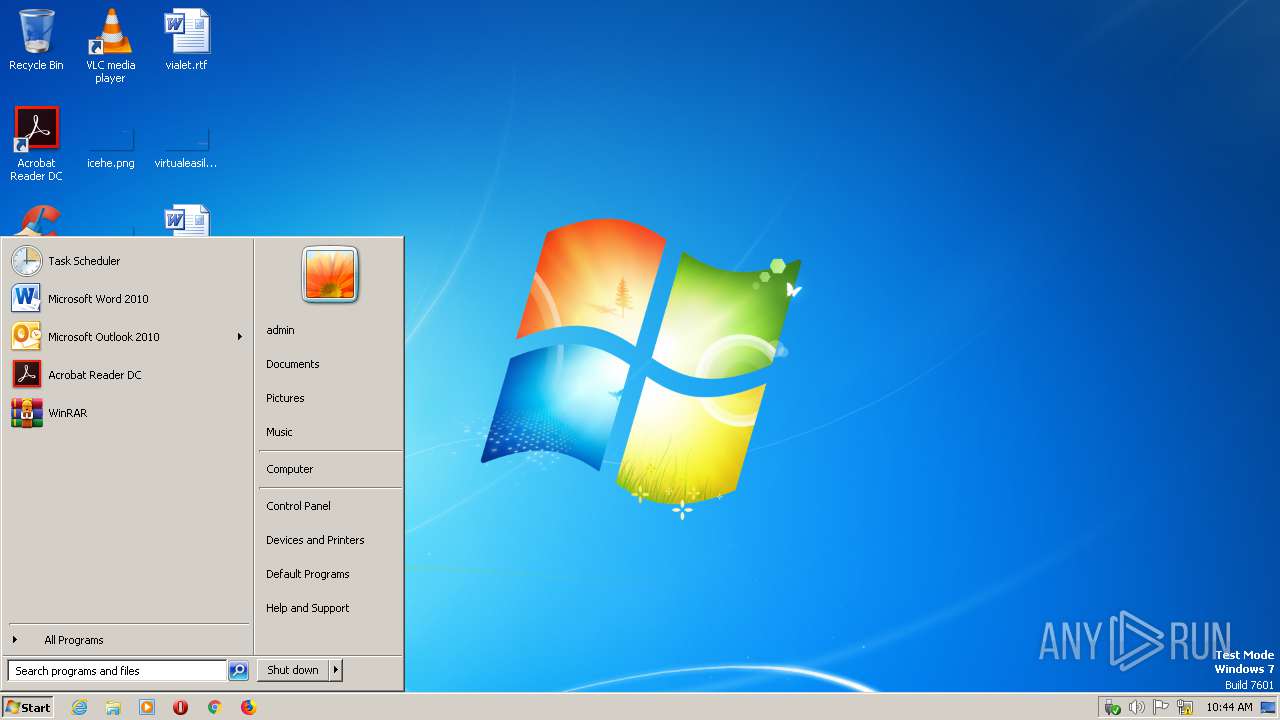
Task: Open Music from Start menu
Action: (279, 432)
